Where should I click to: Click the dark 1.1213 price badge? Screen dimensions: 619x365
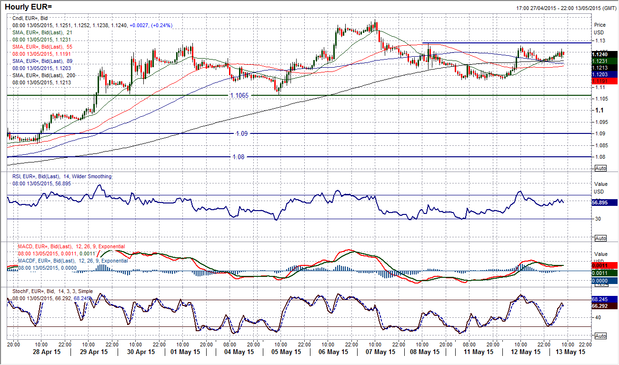coord(604,68)
